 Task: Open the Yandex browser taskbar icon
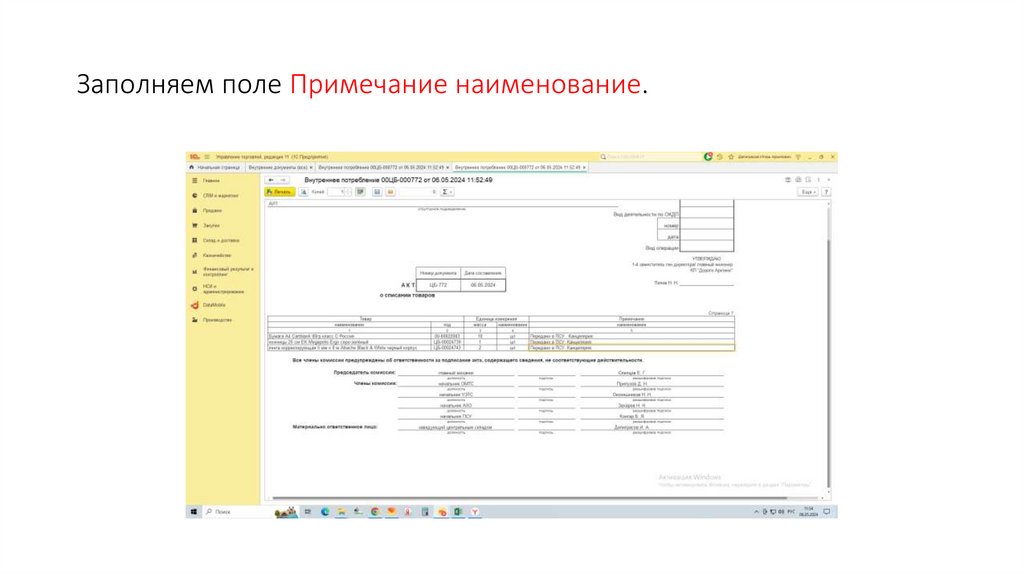[x=475, y=512]
